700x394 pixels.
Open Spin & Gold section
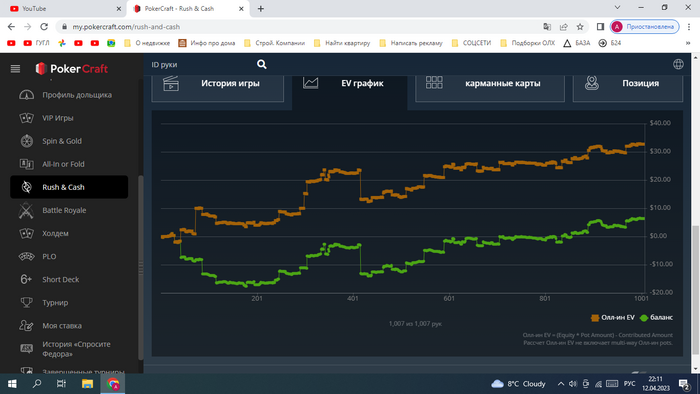69,141
